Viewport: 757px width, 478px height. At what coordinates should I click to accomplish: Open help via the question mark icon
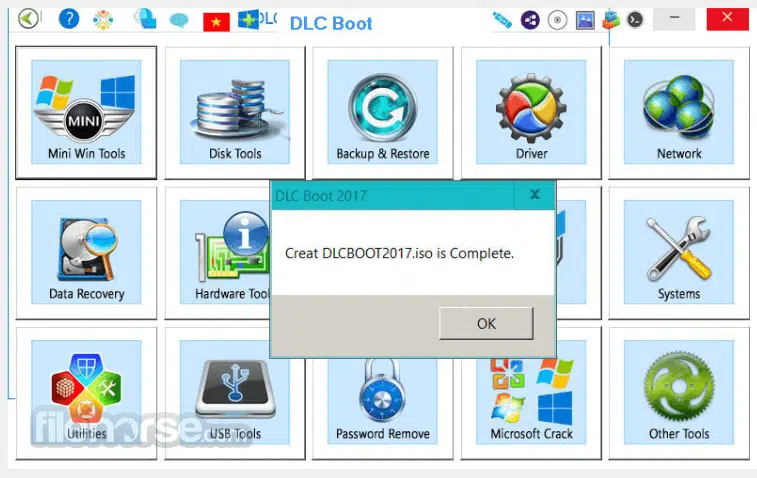pos(69,19)
